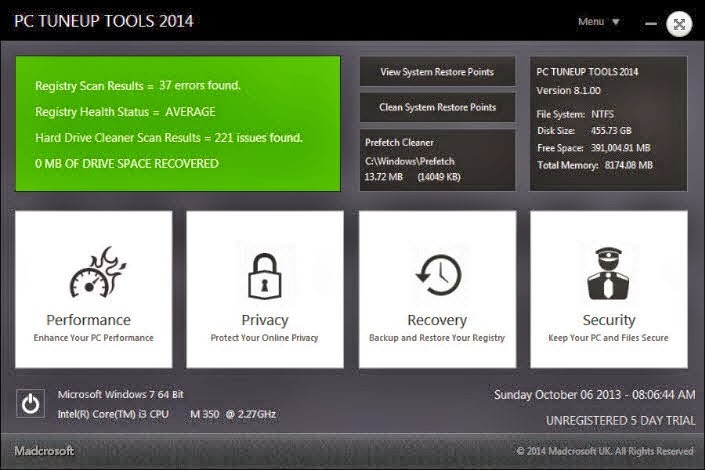The height and width of the screenshot is (470, 705).
Task: Click 'File System: NTFS' entry
Action: (x=575, y=114)
